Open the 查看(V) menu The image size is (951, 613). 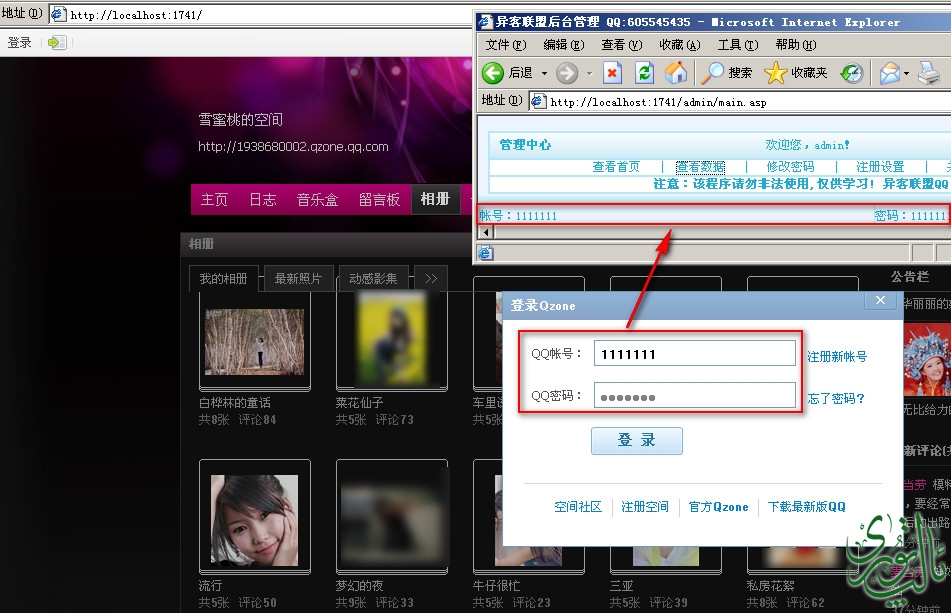tap(622, 45)
